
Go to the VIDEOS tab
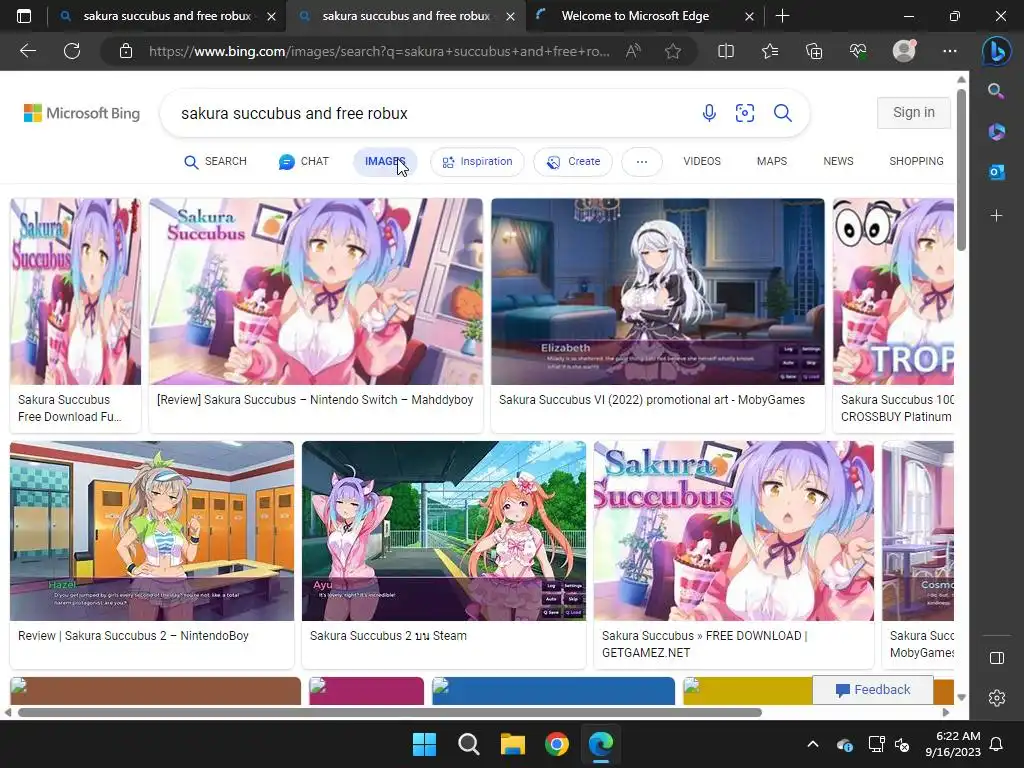(x=702, y=161)
